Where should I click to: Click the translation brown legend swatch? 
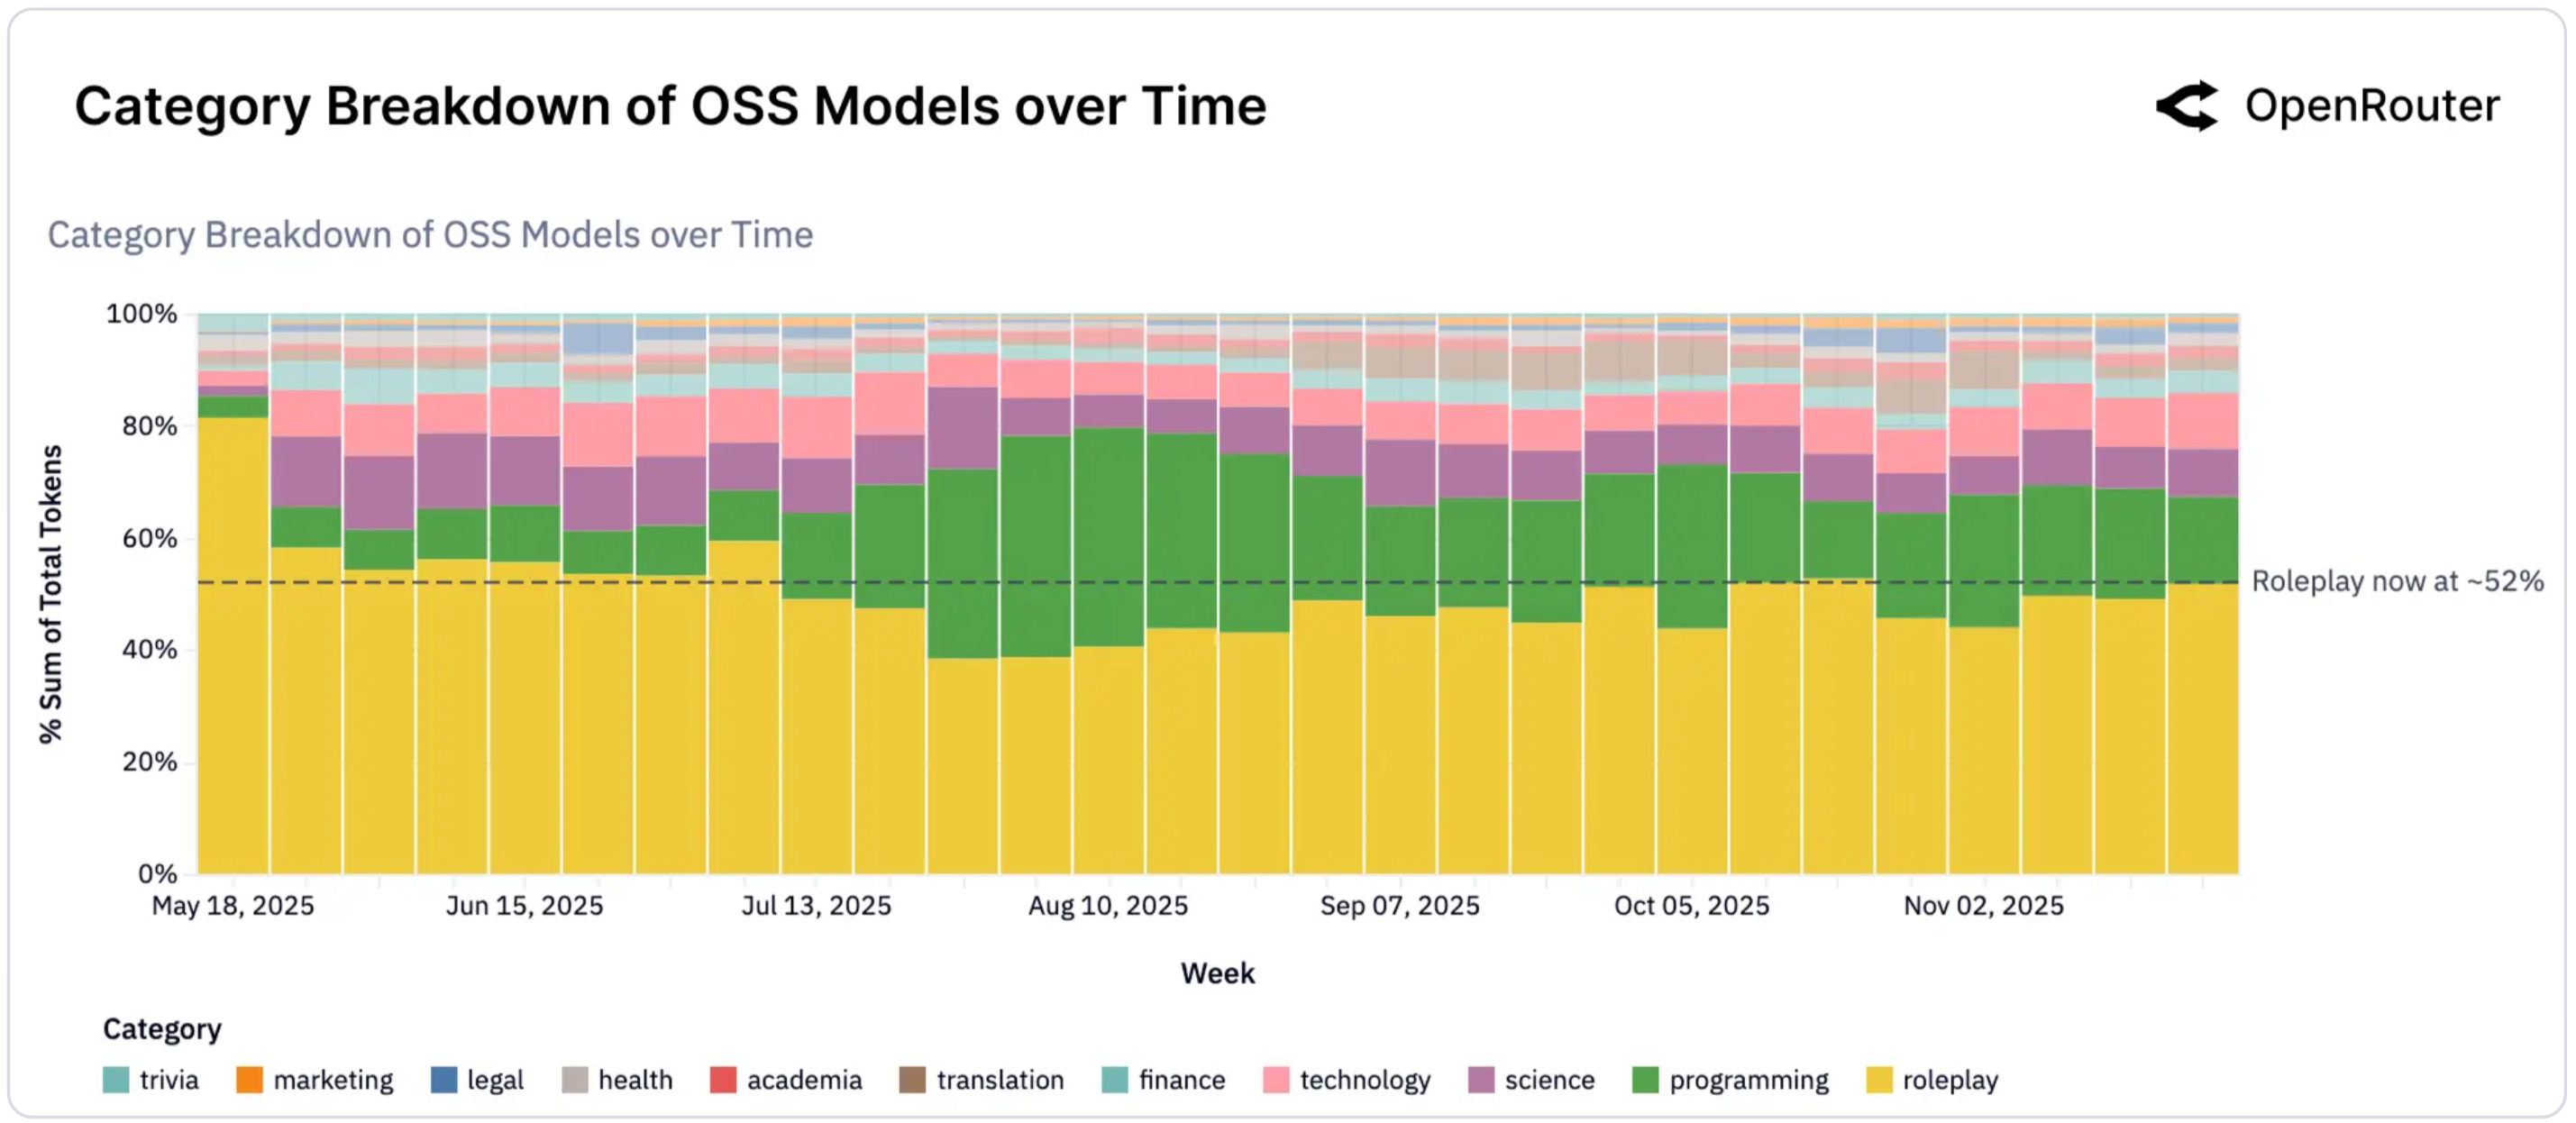912,1080
